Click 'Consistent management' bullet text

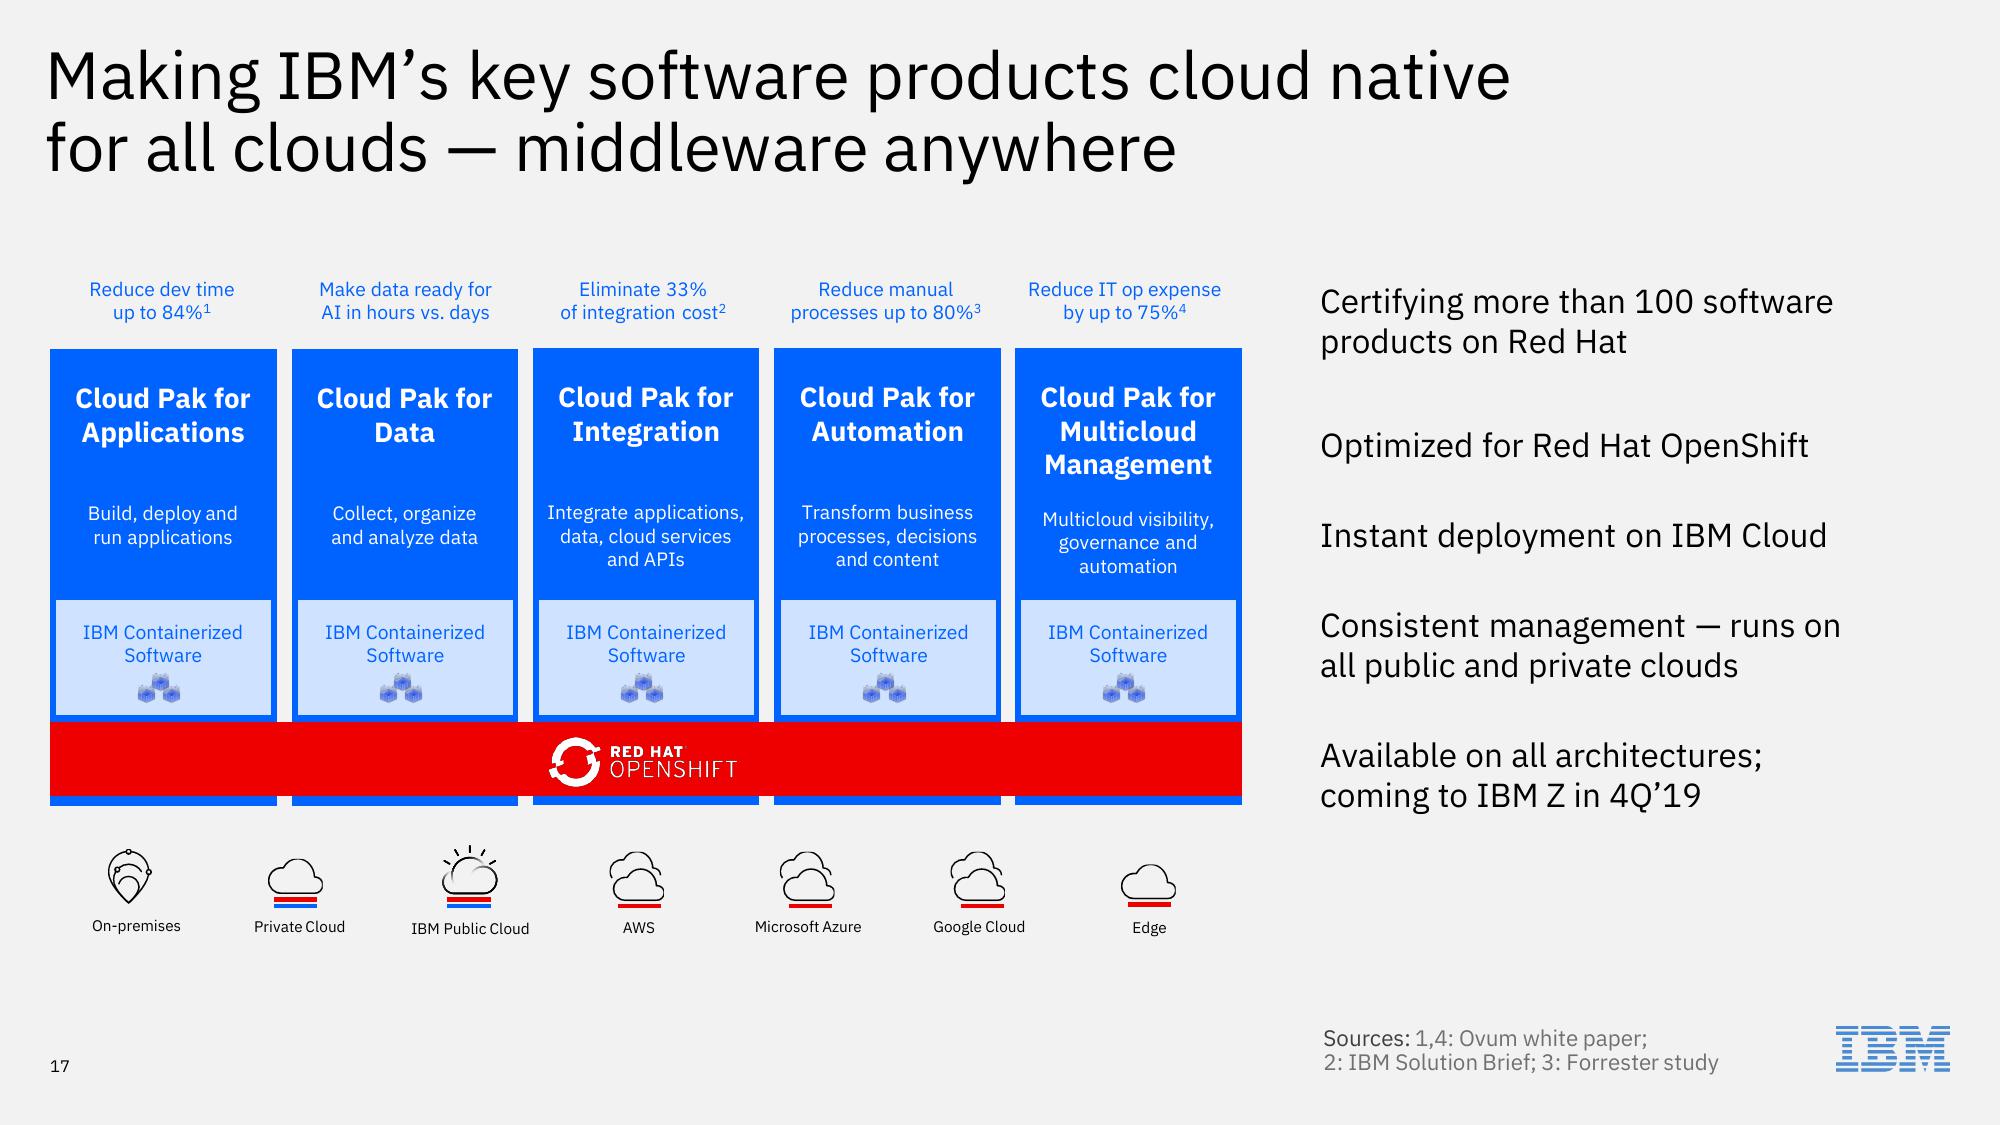pyautogui.click(x=1580, y=646)
